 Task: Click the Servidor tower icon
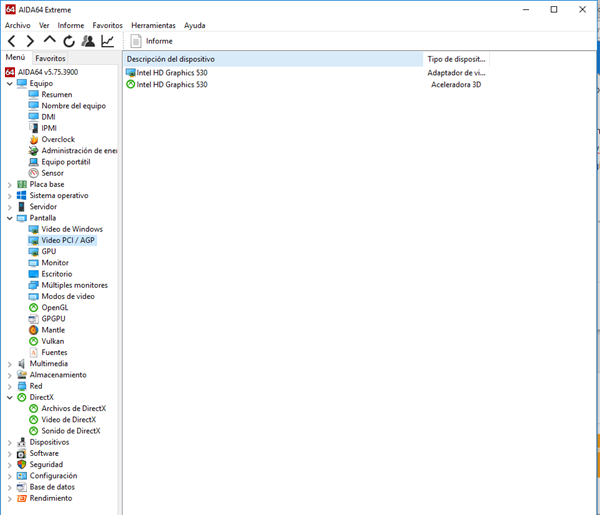(22, 207)
